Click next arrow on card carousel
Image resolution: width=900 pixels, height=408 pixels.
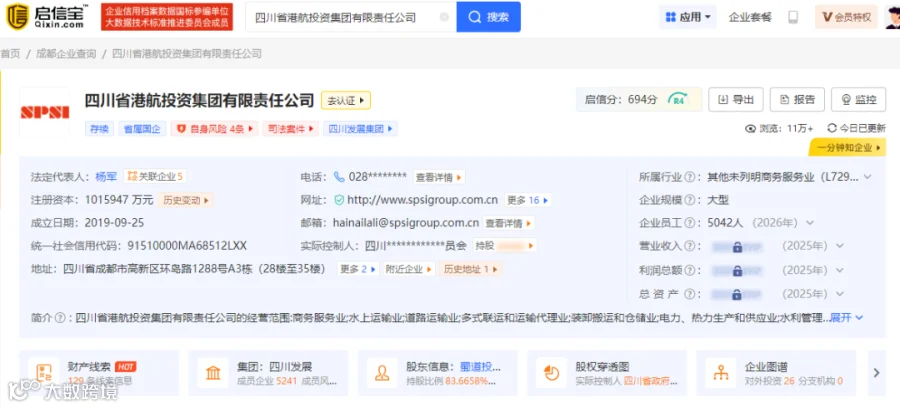(x=876, y=373)
